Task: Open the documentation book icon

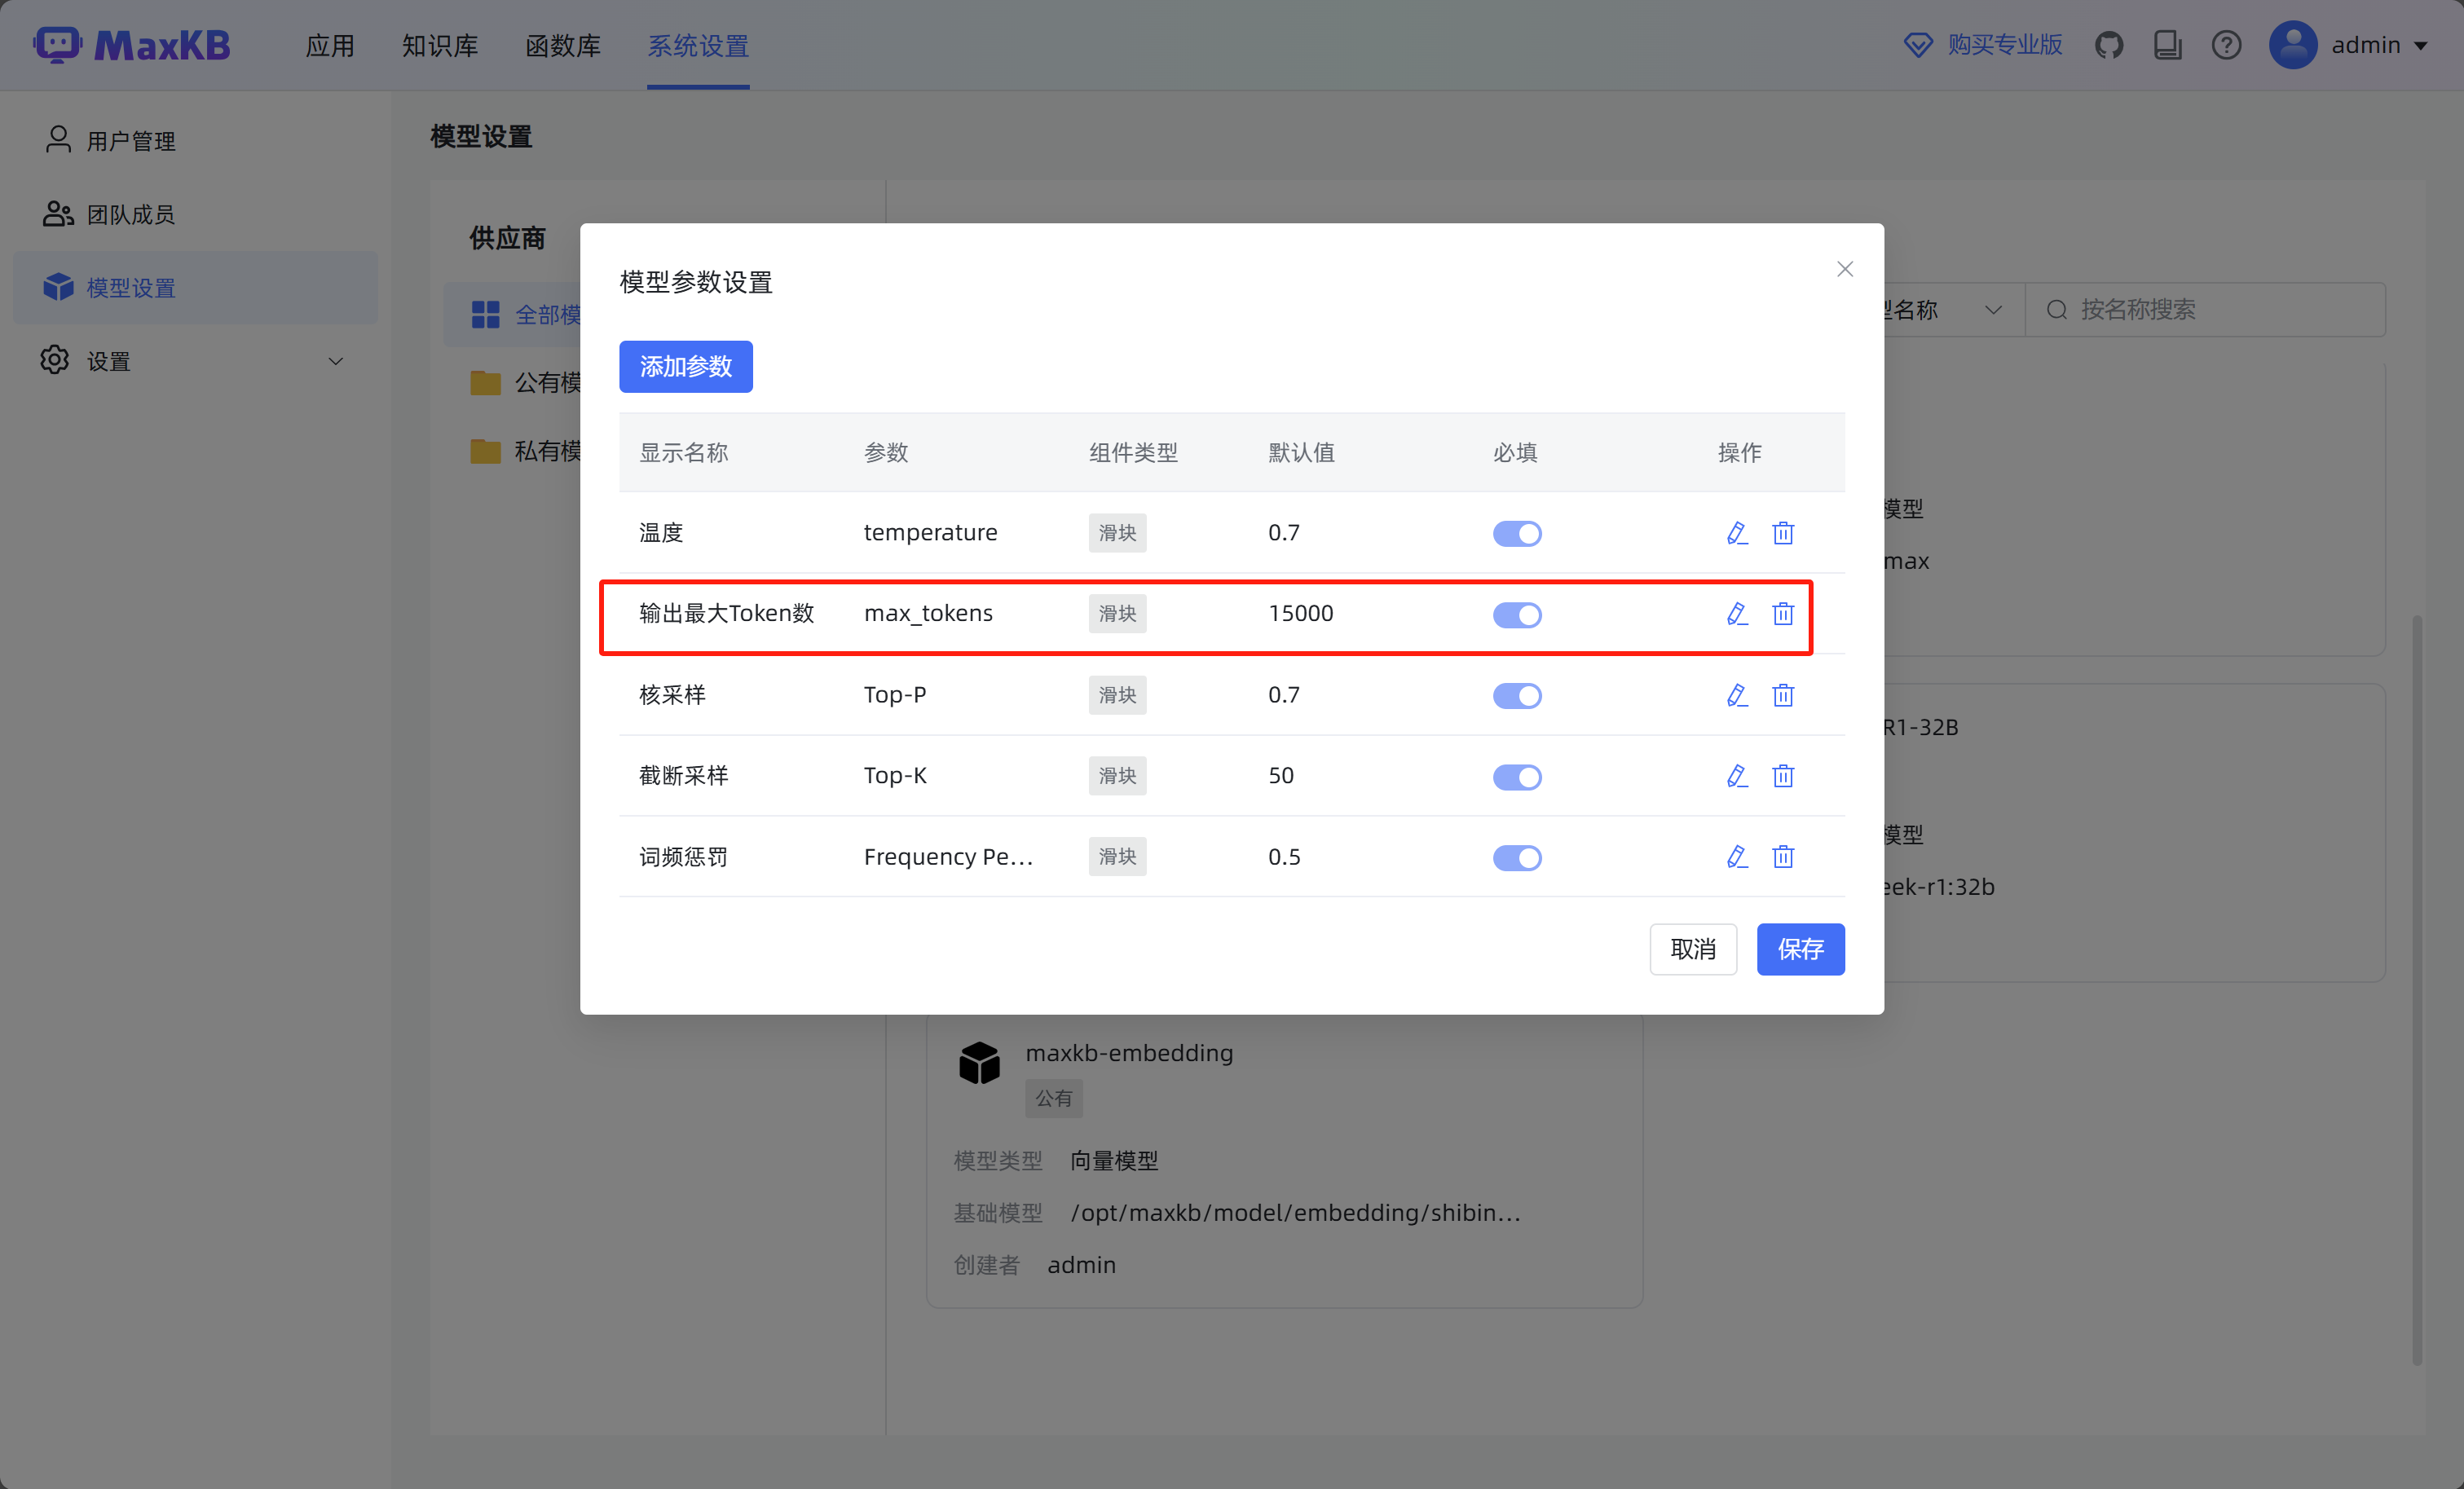Action: [2167, 45]
